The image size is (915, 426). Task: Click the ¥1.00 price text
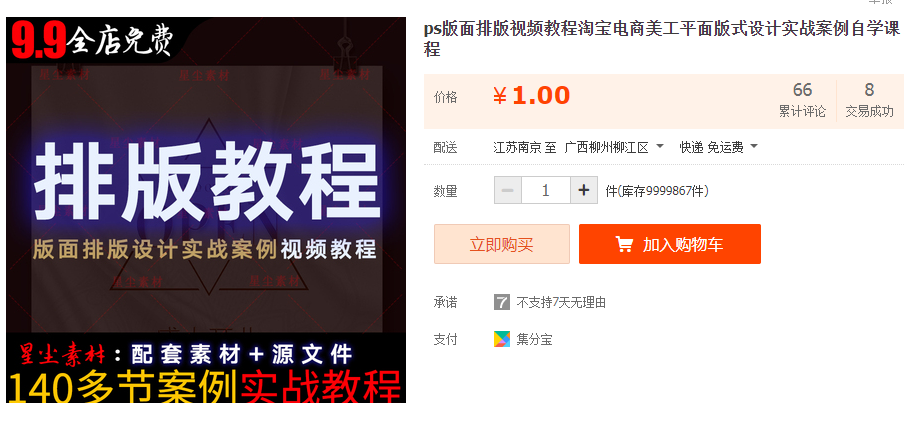pos(532,96)
